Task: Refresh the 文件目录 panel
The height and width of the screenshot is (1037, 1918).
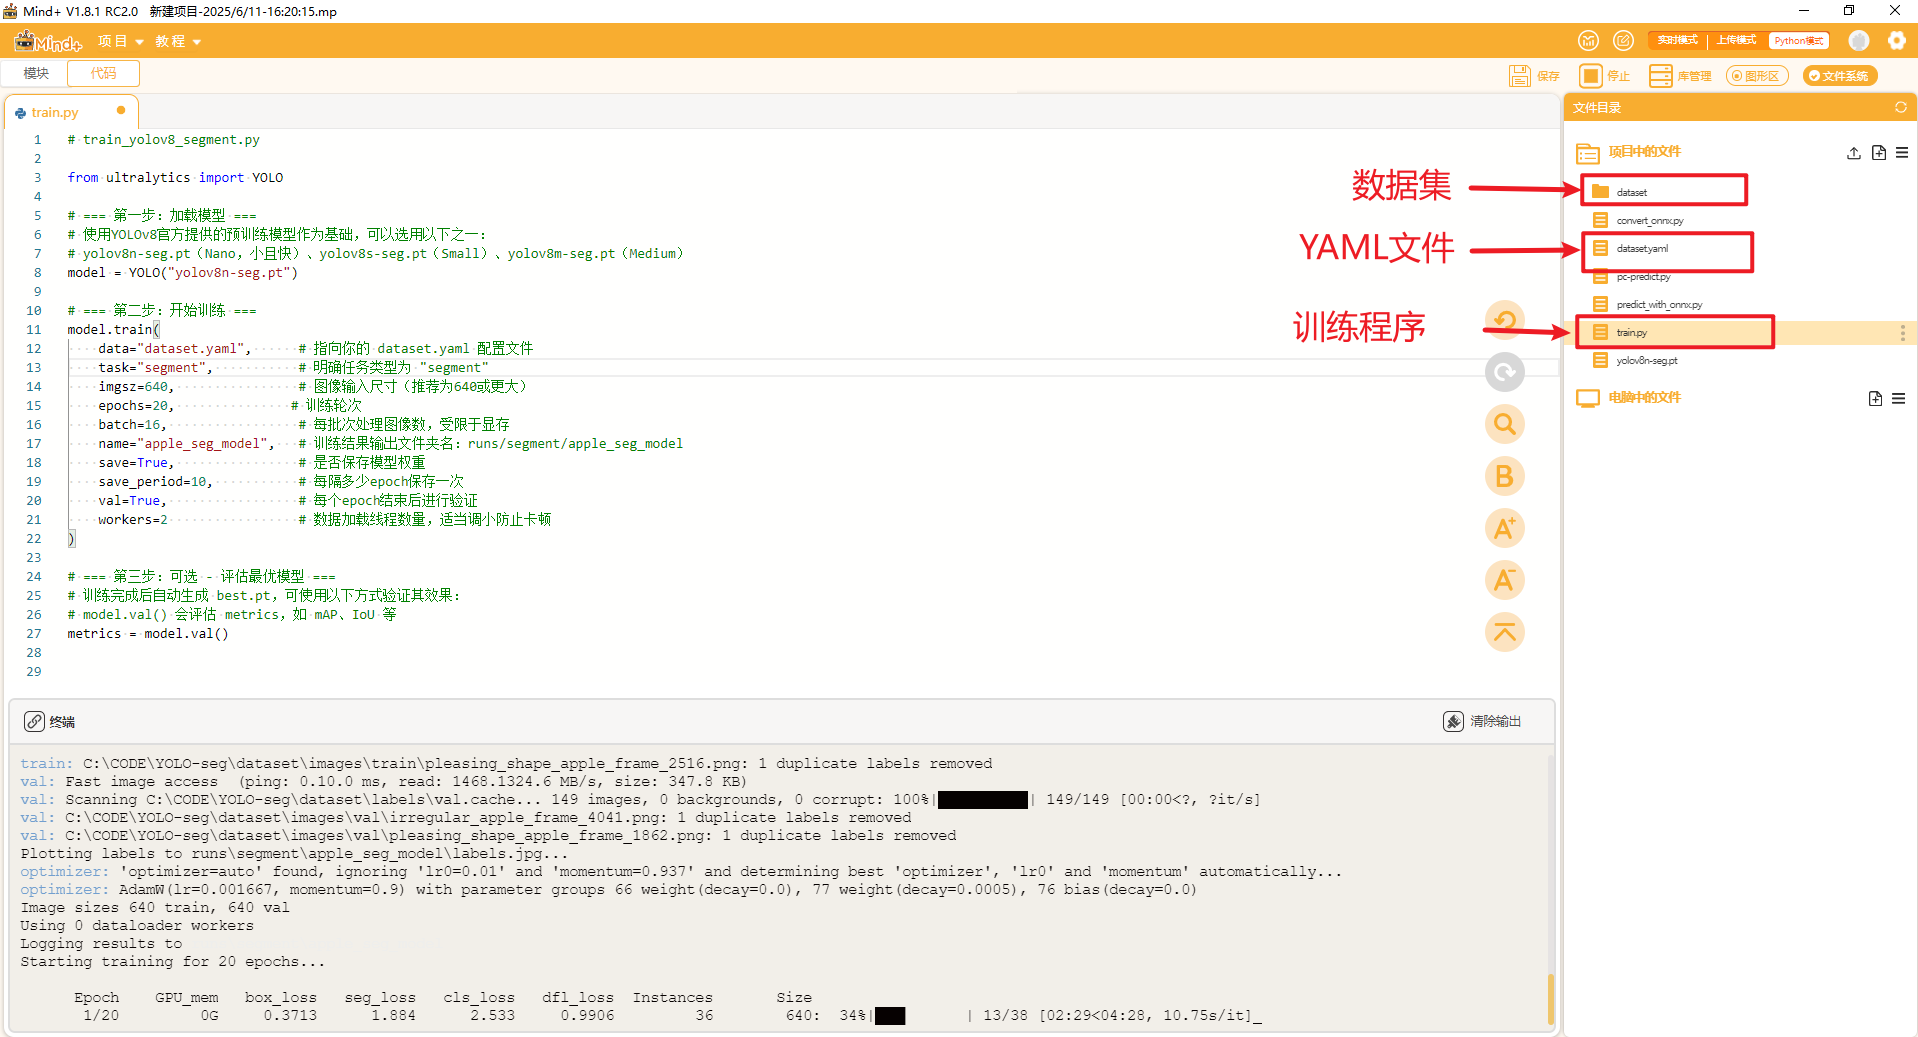Action: click(1900, 107)
